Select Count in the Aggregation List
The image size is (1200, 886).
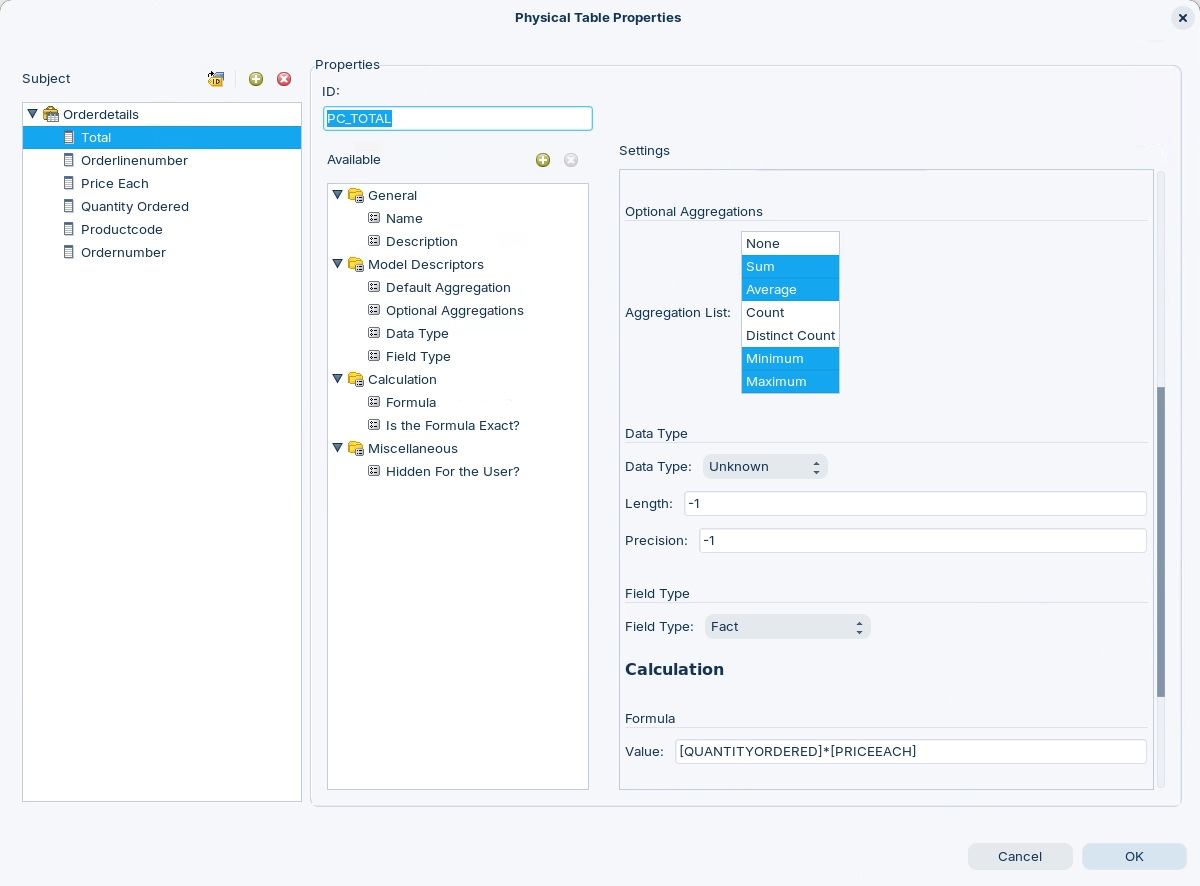(789, 312)
